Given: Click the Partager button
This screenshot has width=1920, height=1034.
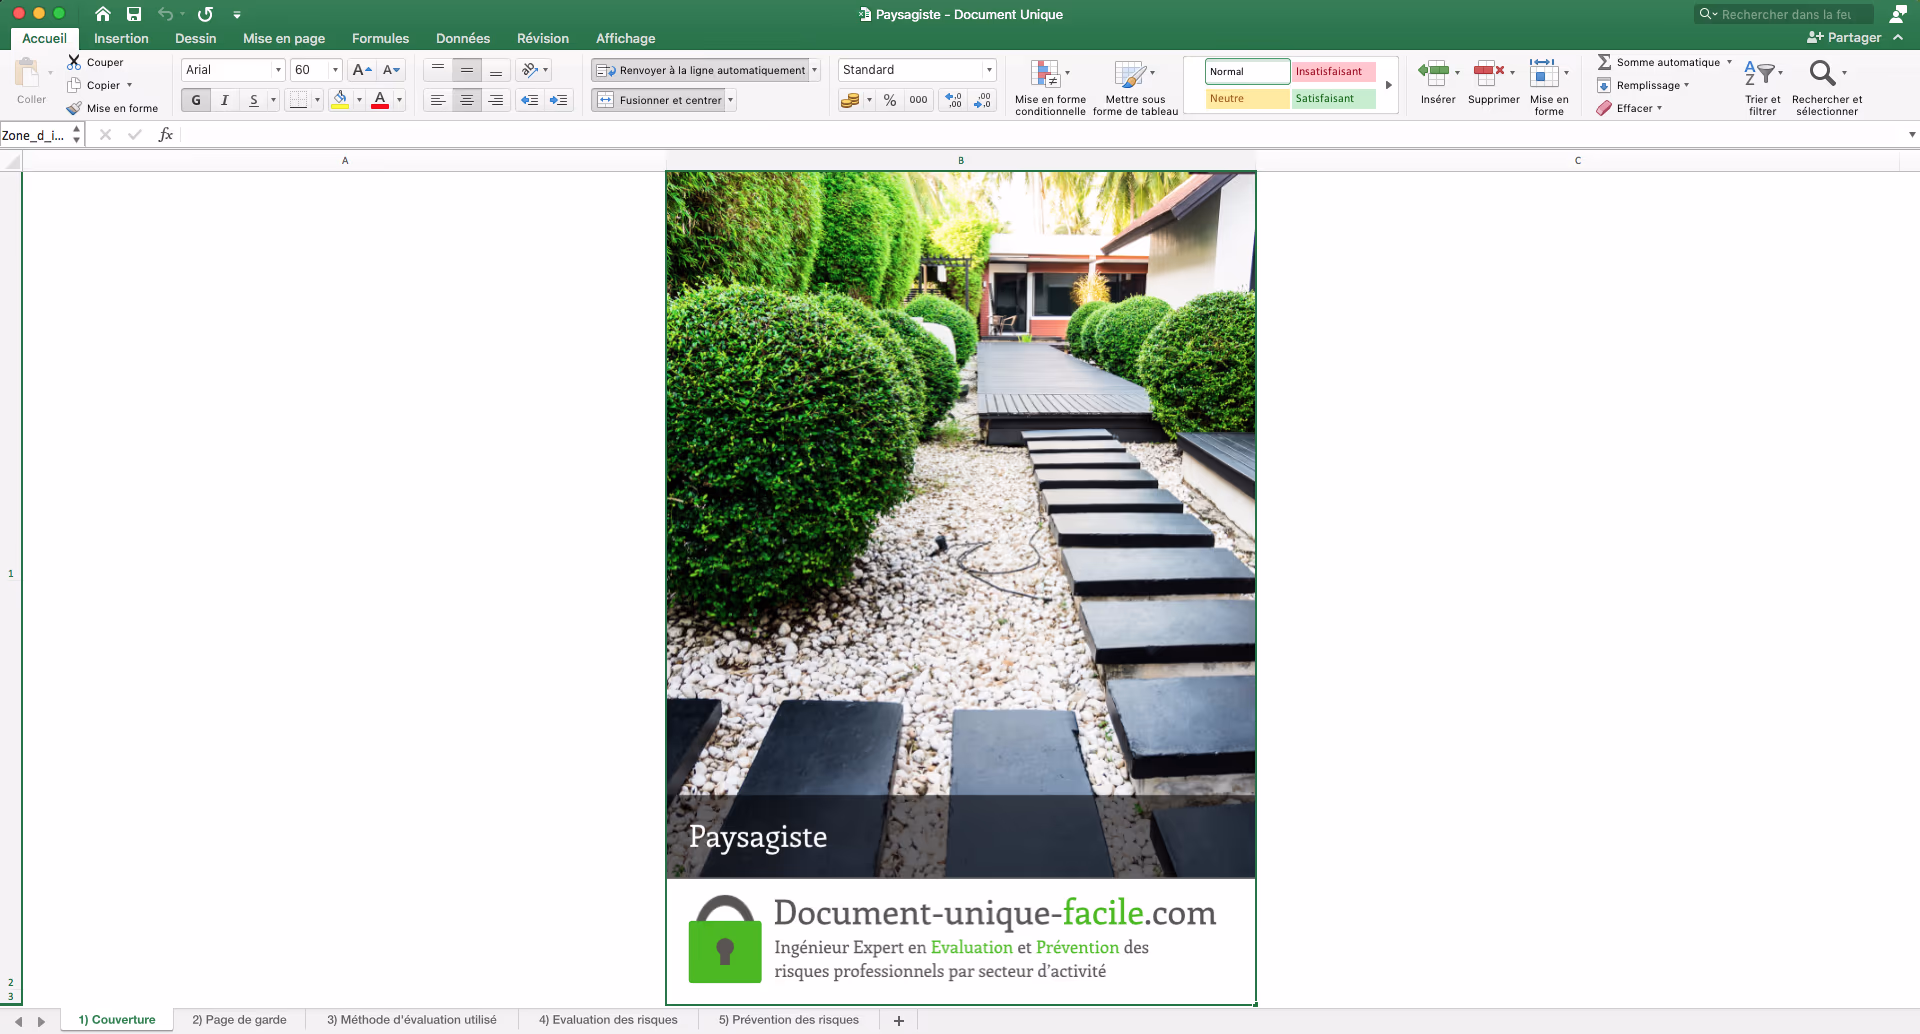Looking at the screenshot, I should pos(1844,37).
